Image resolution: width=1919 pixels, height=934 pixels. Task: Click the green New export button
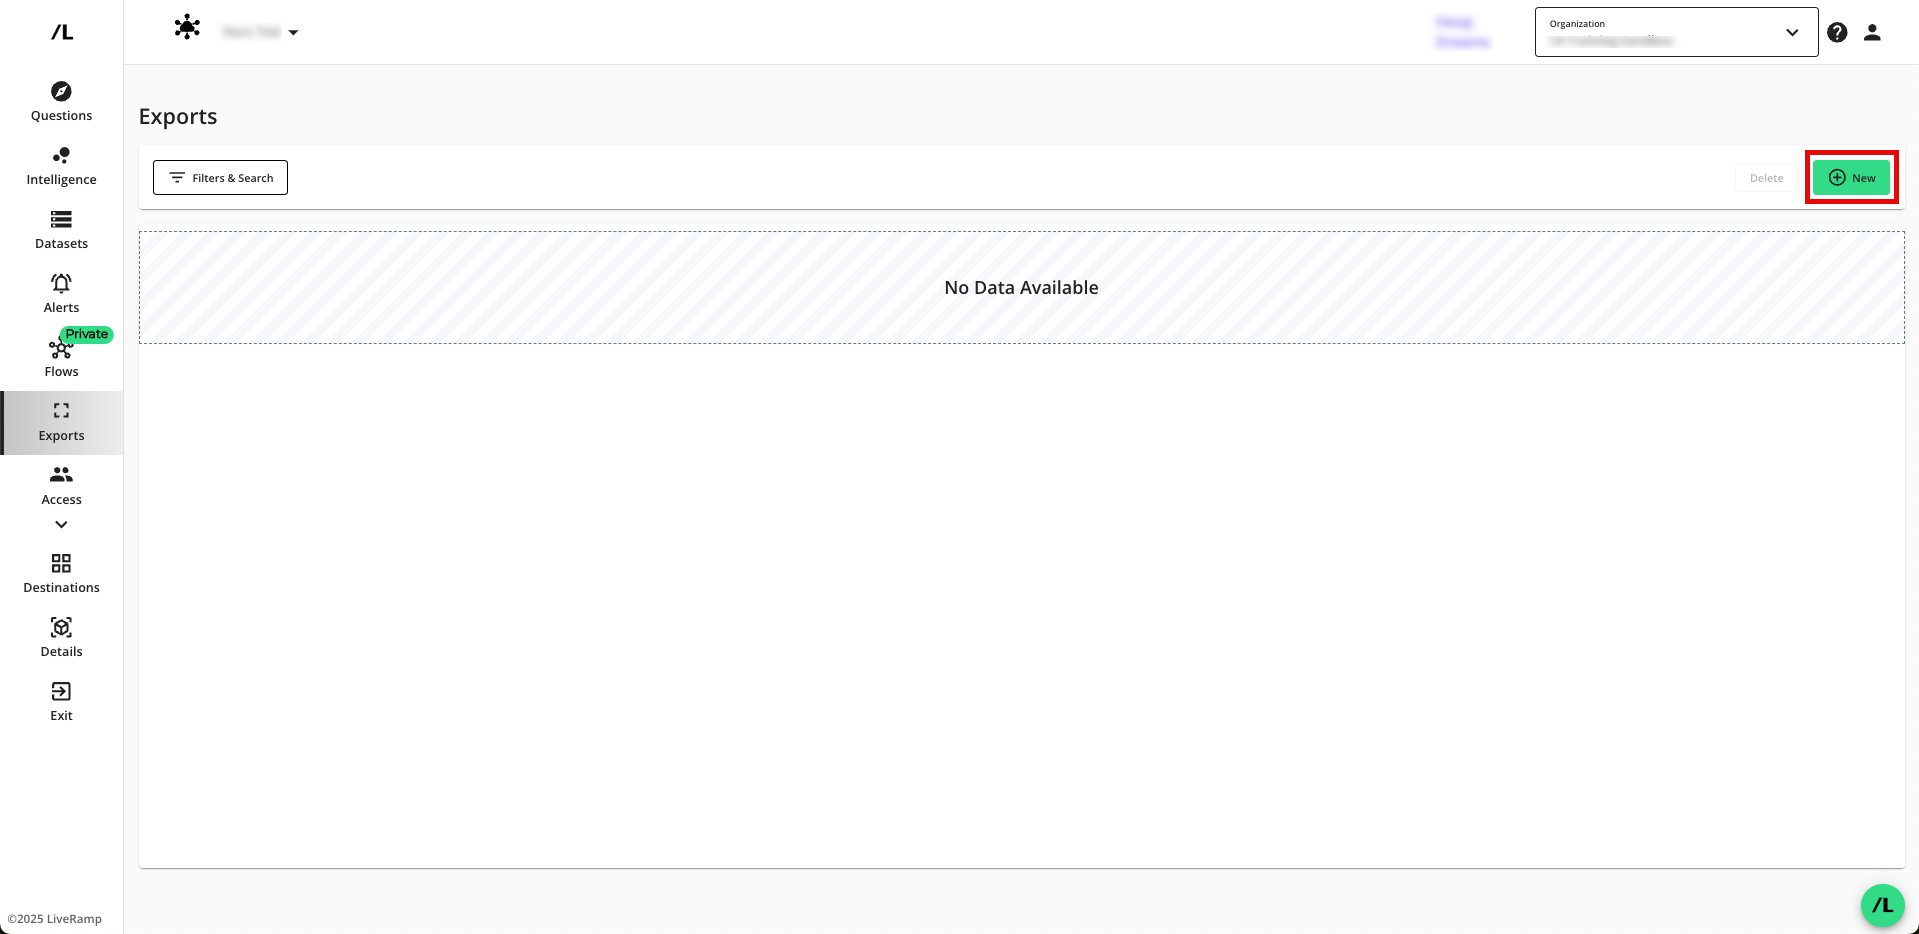(x=1851, y=178)
